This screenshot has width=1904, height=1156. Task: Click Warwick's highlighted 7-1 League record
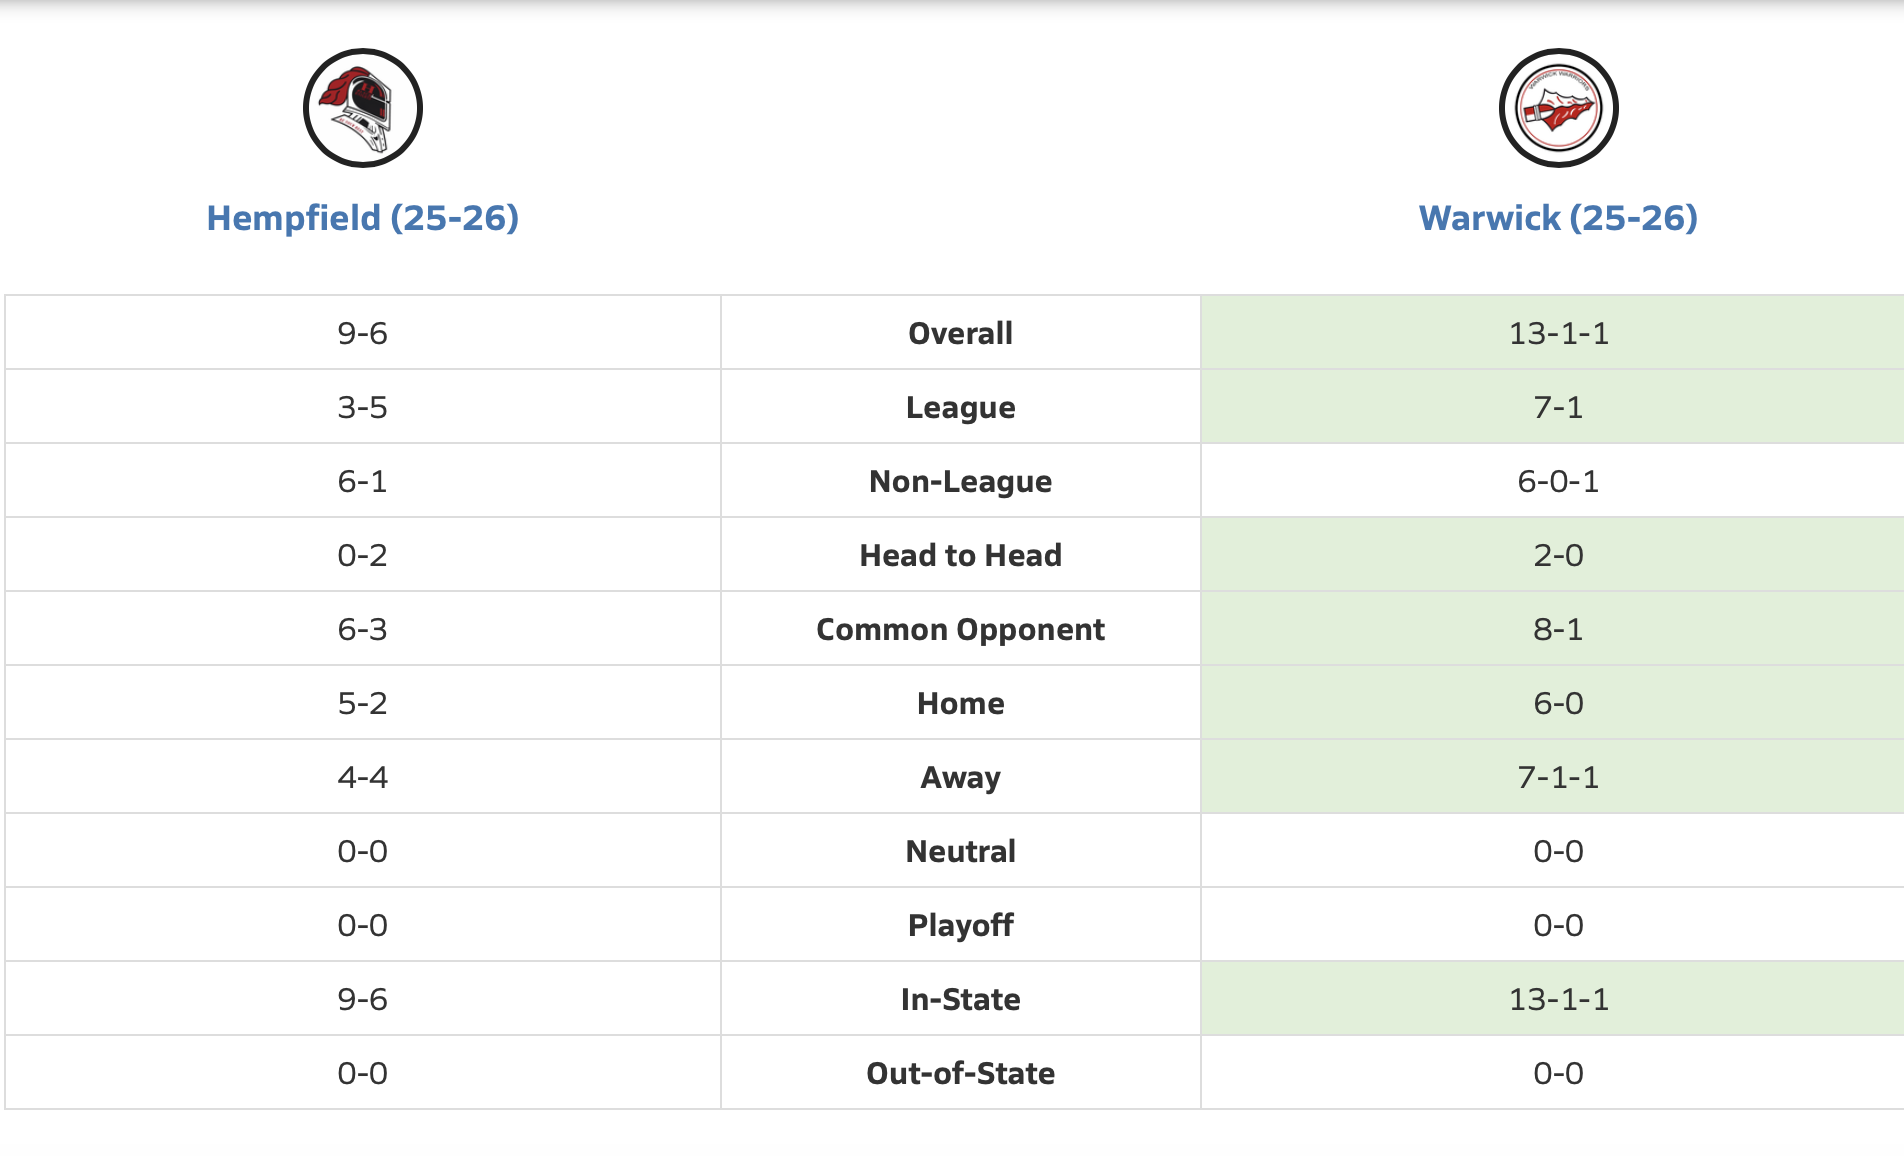tap(1558, 407)
